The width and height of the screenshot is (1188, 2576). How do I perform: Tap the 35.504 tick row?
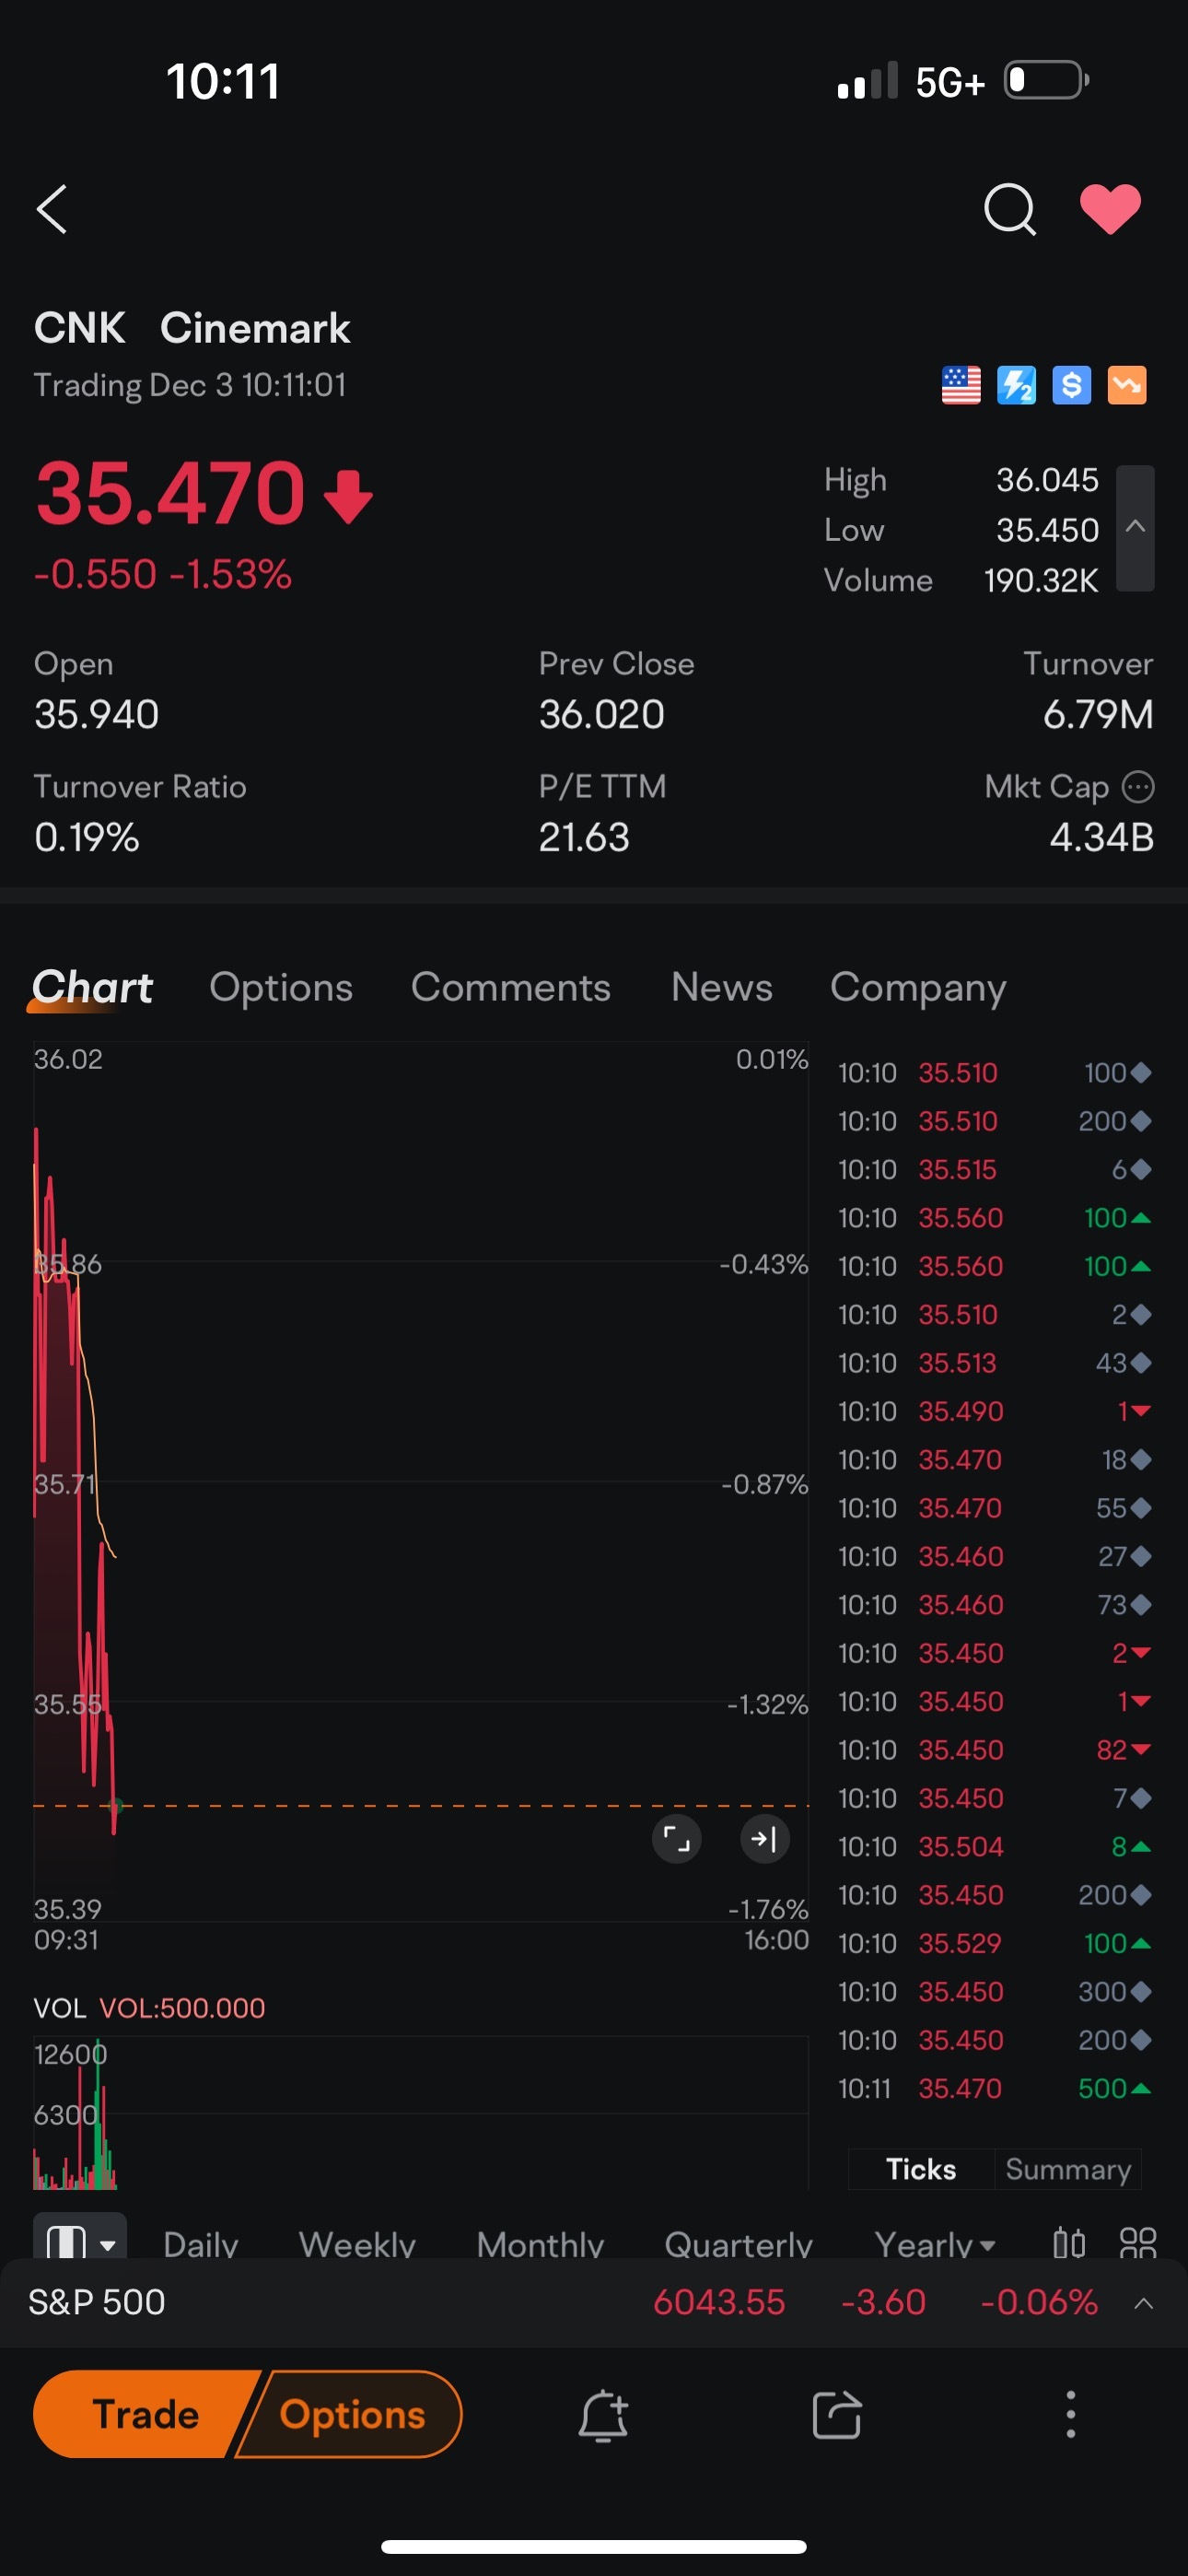point(995,1846)
